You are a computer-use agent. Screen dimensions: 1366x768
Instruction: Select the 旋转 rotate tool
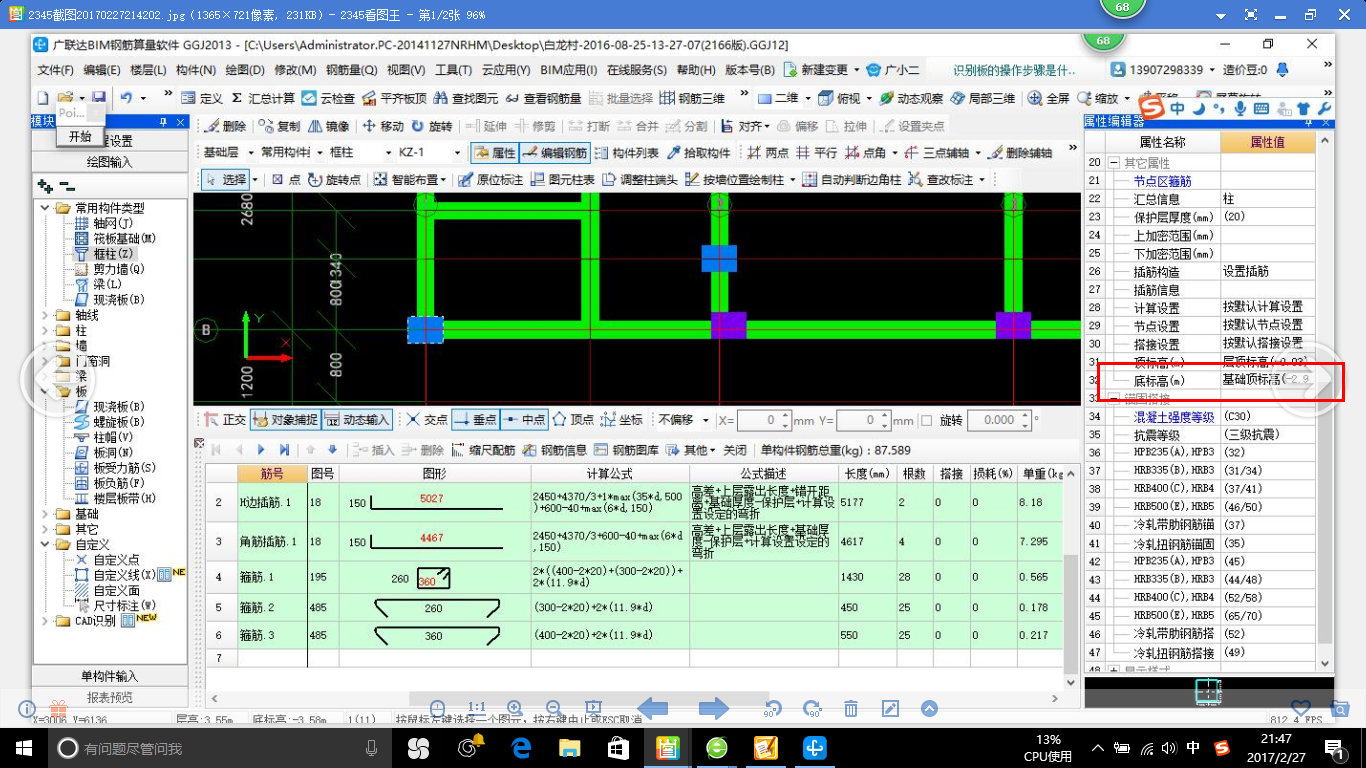[x=432, y=127]
